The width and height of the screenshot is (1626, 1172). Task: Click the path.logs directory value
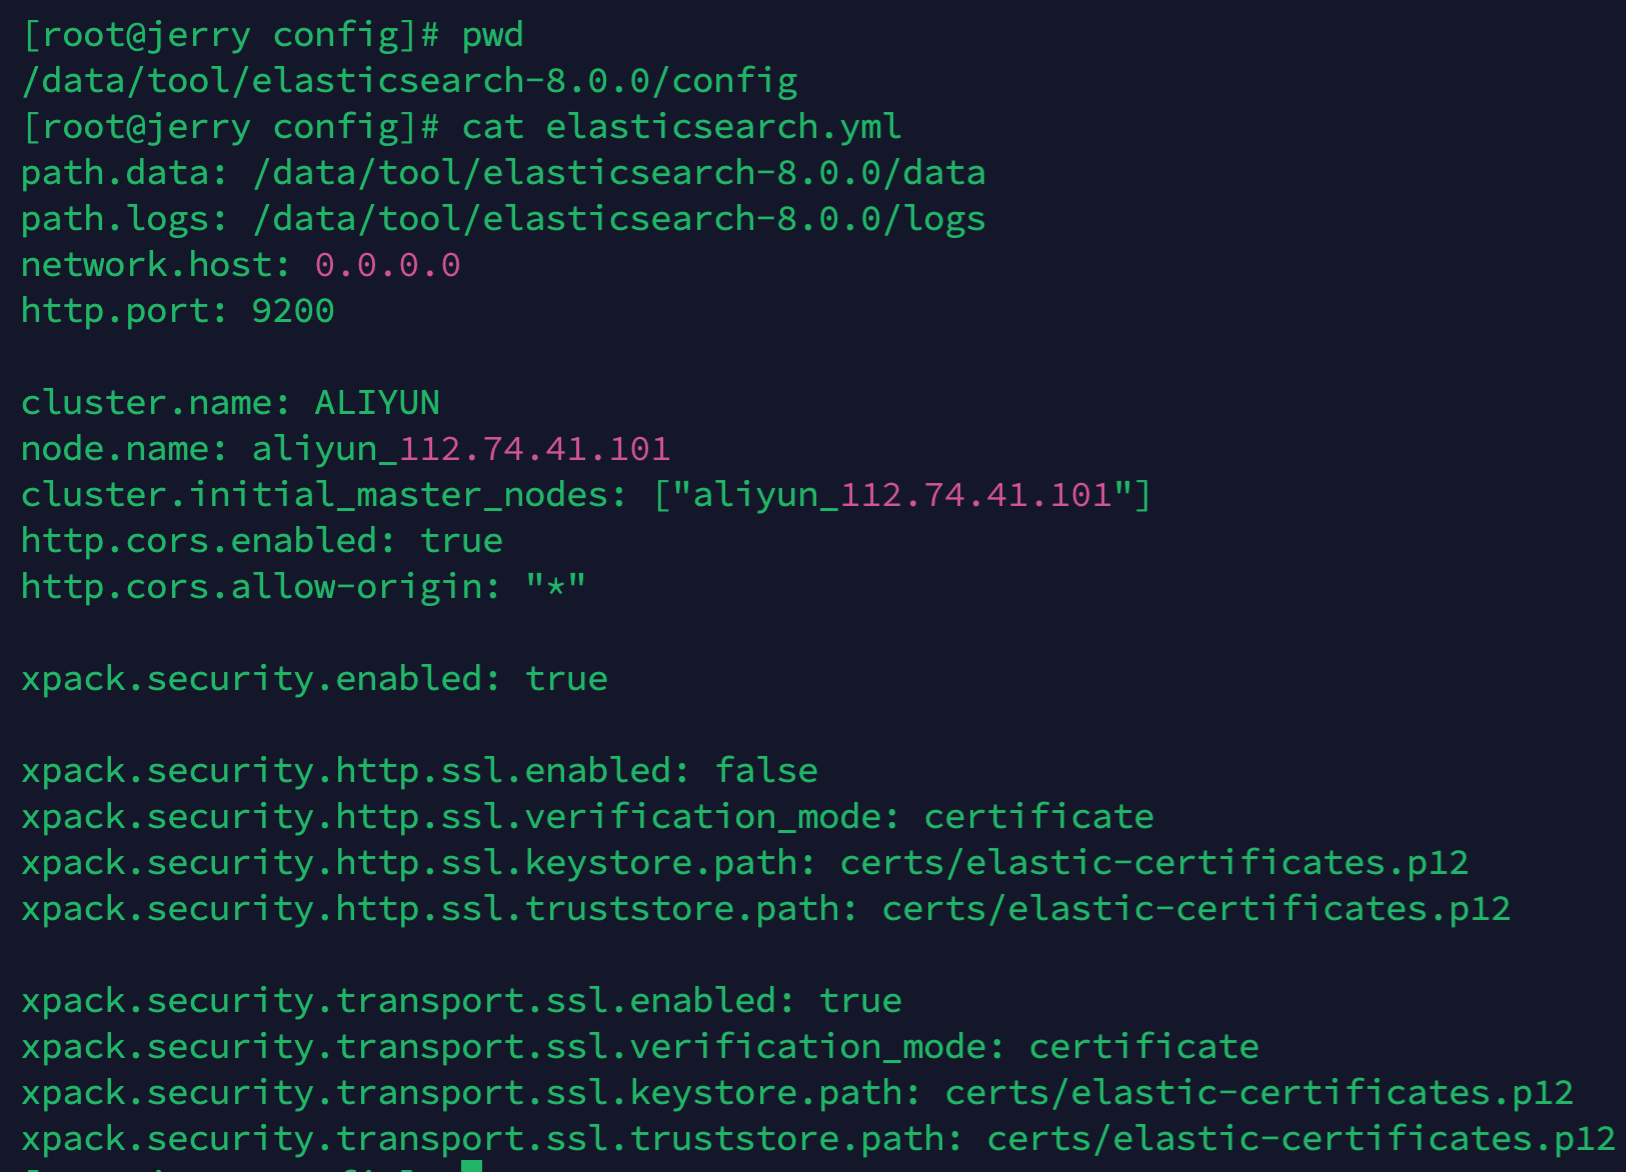pos(619,219)
